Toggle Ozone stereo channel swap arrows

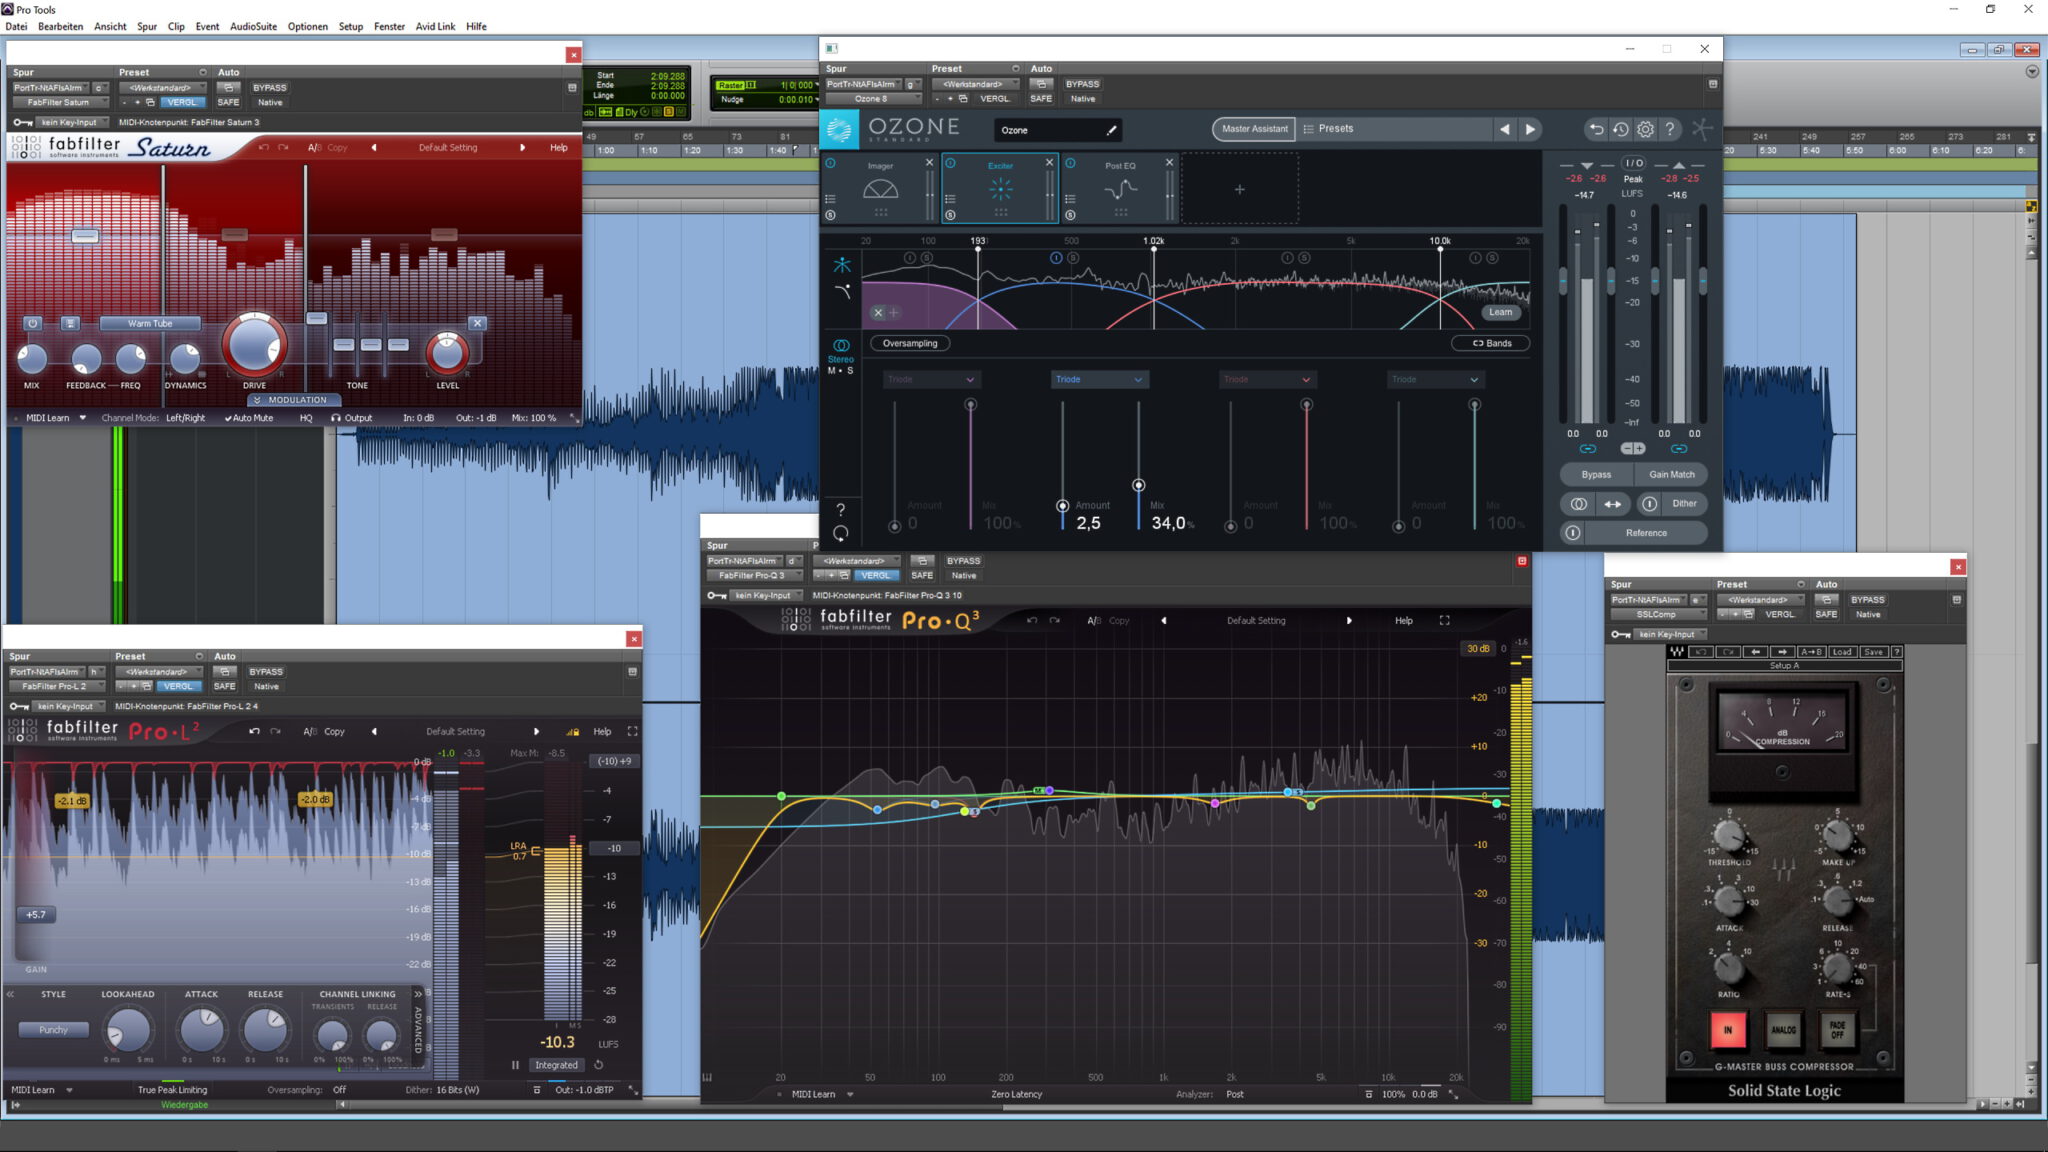[x=1612, y=504]
